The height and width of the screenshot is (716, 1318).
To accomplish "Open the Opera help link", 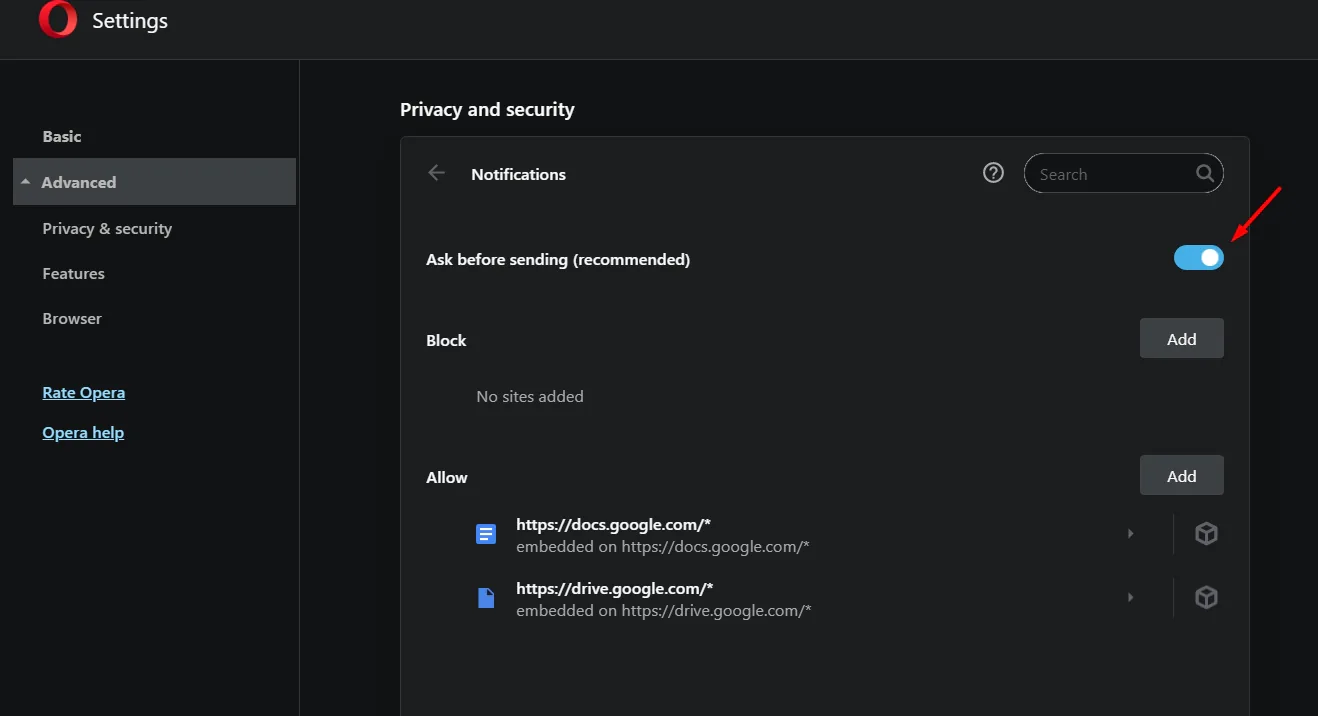I will coord(83,432).
